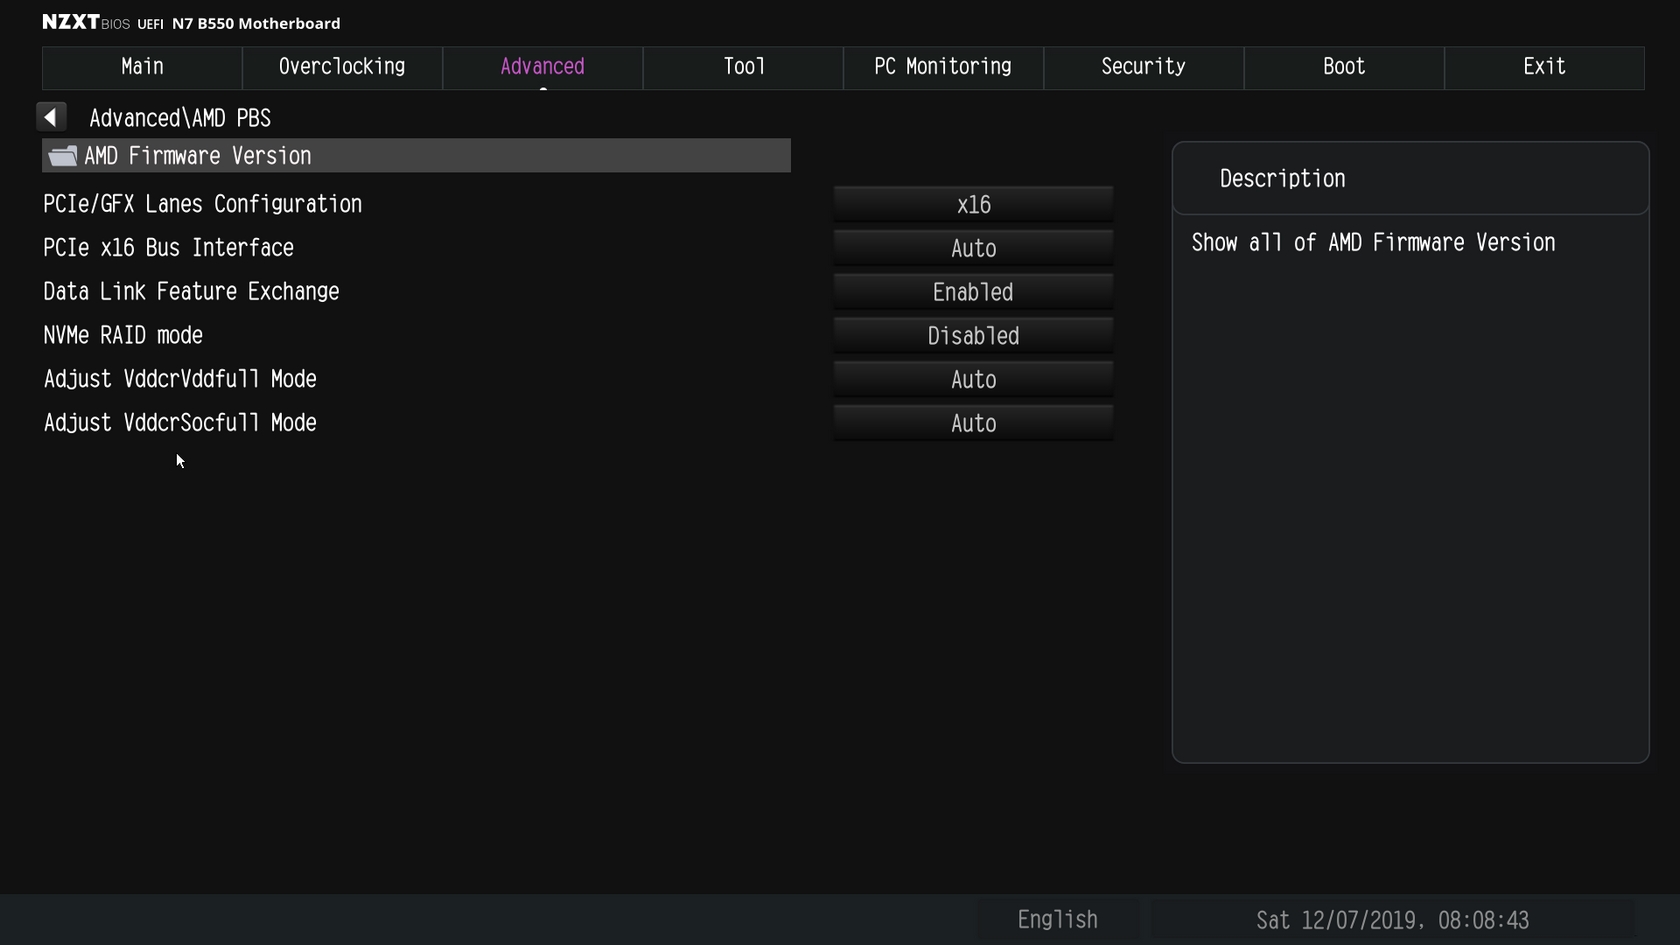Open Adjust VddcrVddfull Mode Auto dropdown
This screenshot has width=1680, height=945.
point(973,380)
